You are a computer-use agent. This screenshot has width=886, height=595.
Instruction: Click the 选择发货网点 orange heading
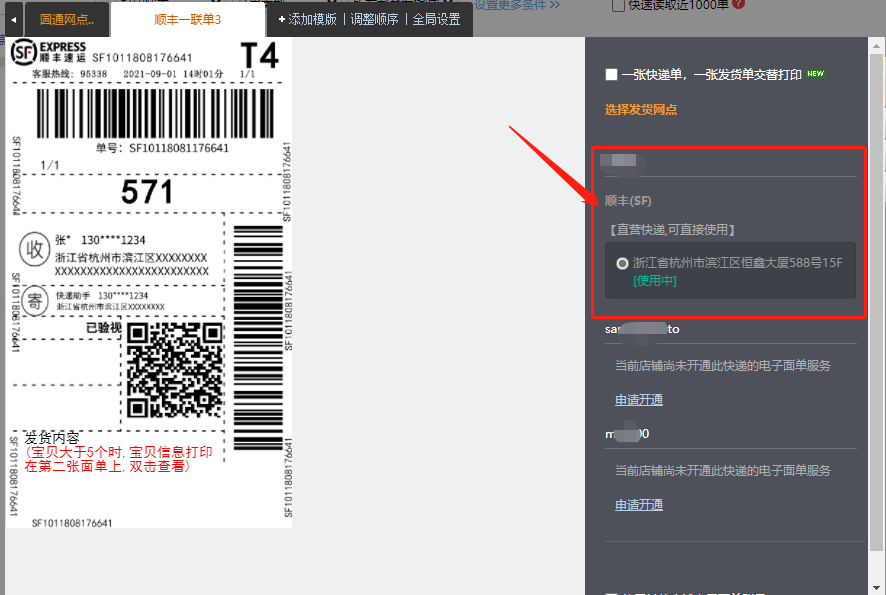point(640,110)
